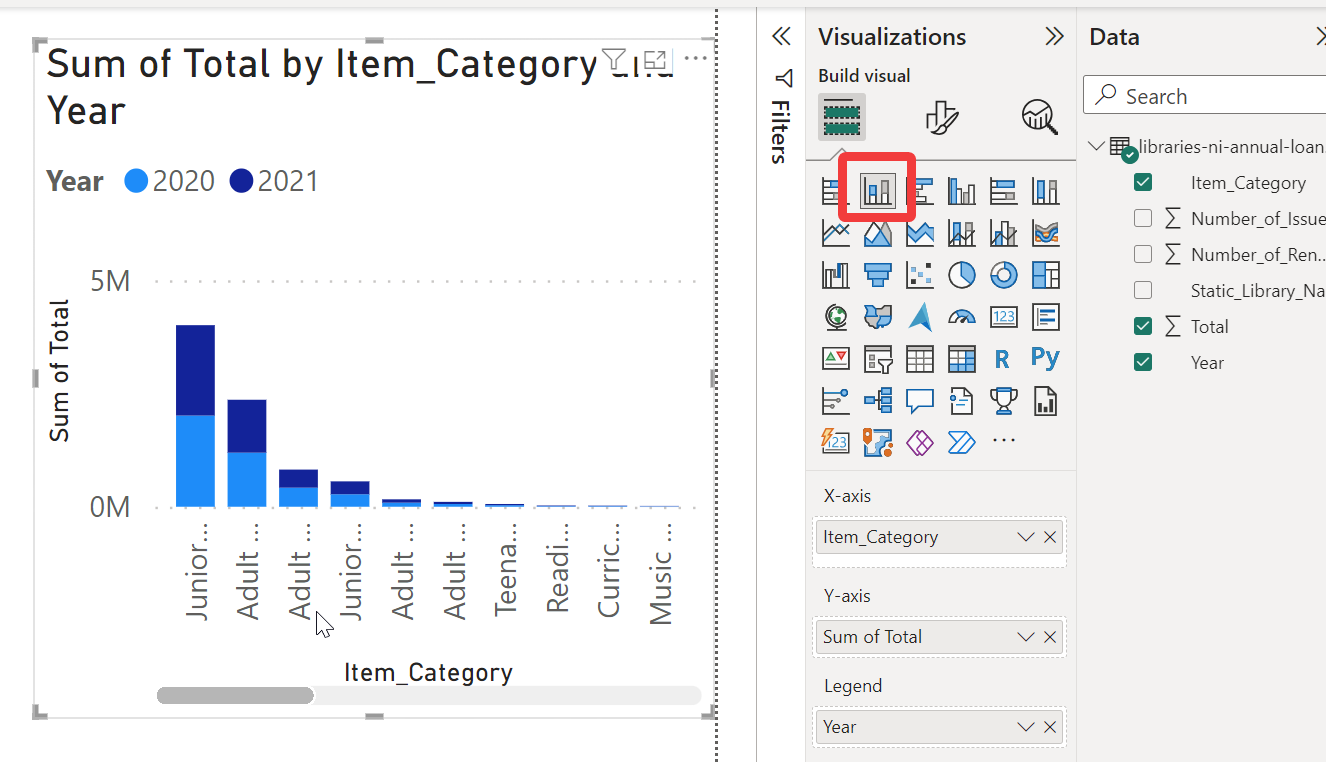The image size is (1326, 762).
Task: Check the Number_of_Ren.. field
Action: click(1143, 255)
